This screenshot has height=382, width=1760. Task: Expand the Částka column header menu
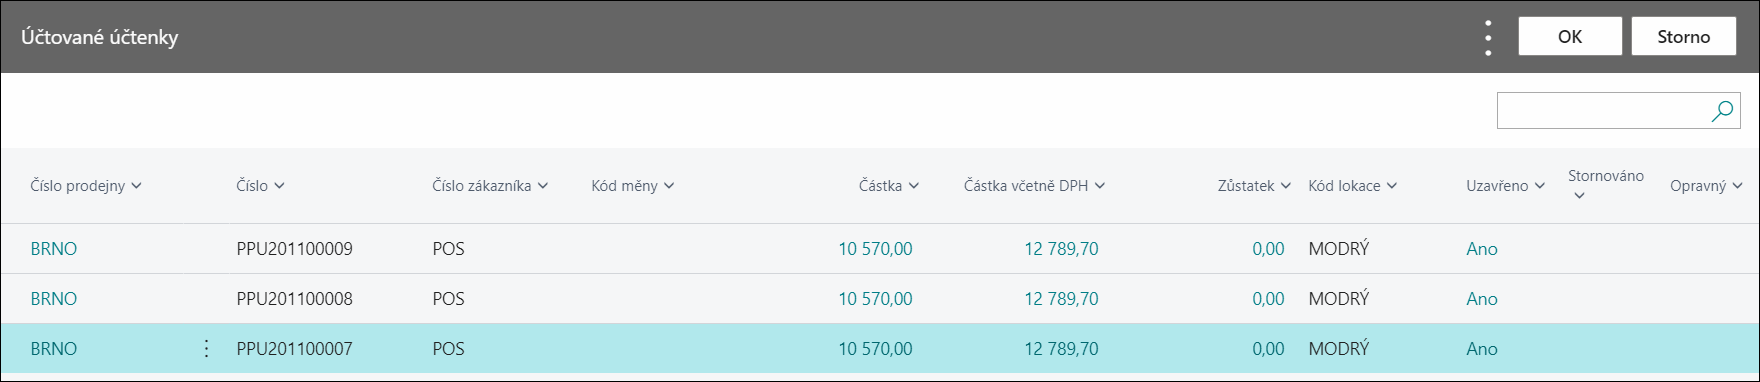click(x=914, y=186)
